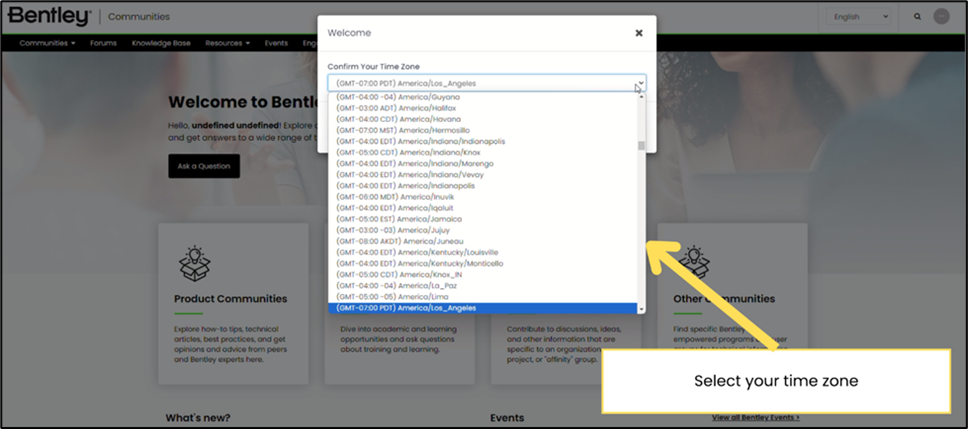This screenshot has width=968, height=429.
Task: Open the user avatar menu
Action: [x=941, y=17]
